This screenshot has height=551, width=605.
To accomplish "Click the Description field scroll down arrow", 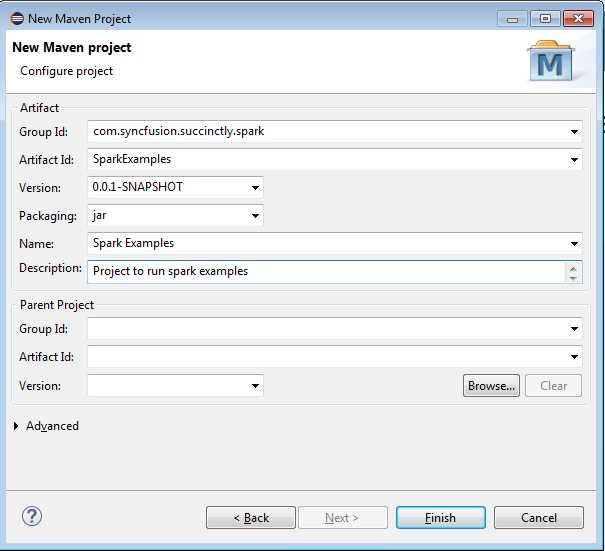I will click(573, 278).
